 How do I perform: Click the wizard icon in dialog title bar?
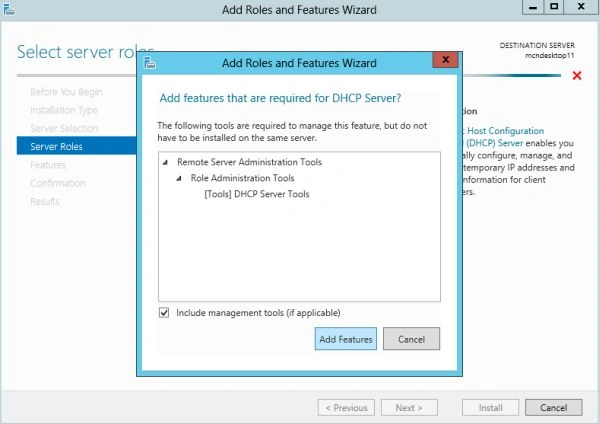click(x=150, y=62)
